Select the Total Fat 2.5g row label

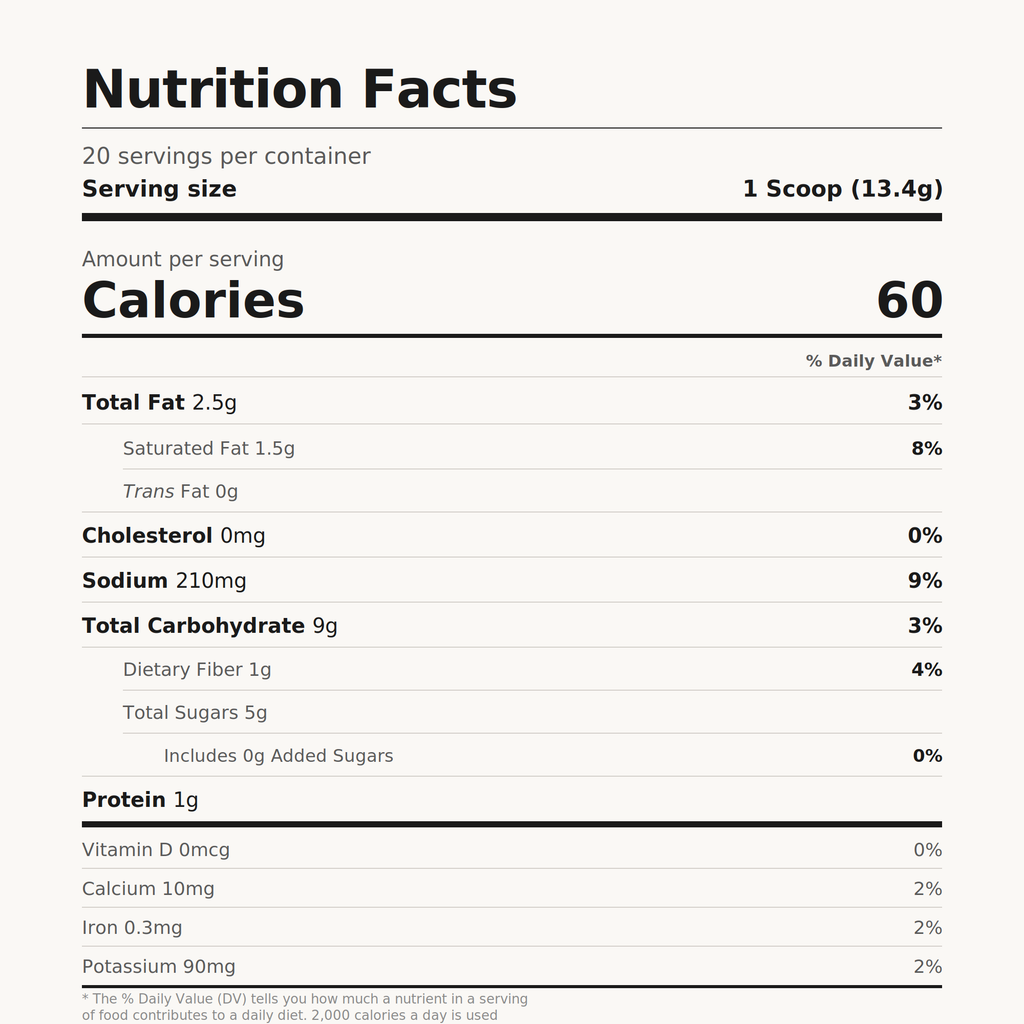159,402
